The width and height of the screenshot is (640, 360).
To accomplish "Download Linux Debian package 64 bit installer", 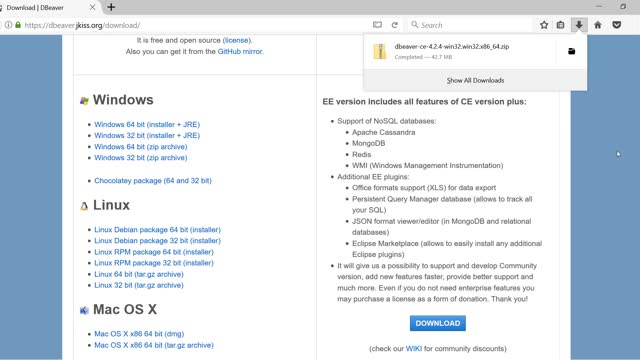I will click(157, 230).
